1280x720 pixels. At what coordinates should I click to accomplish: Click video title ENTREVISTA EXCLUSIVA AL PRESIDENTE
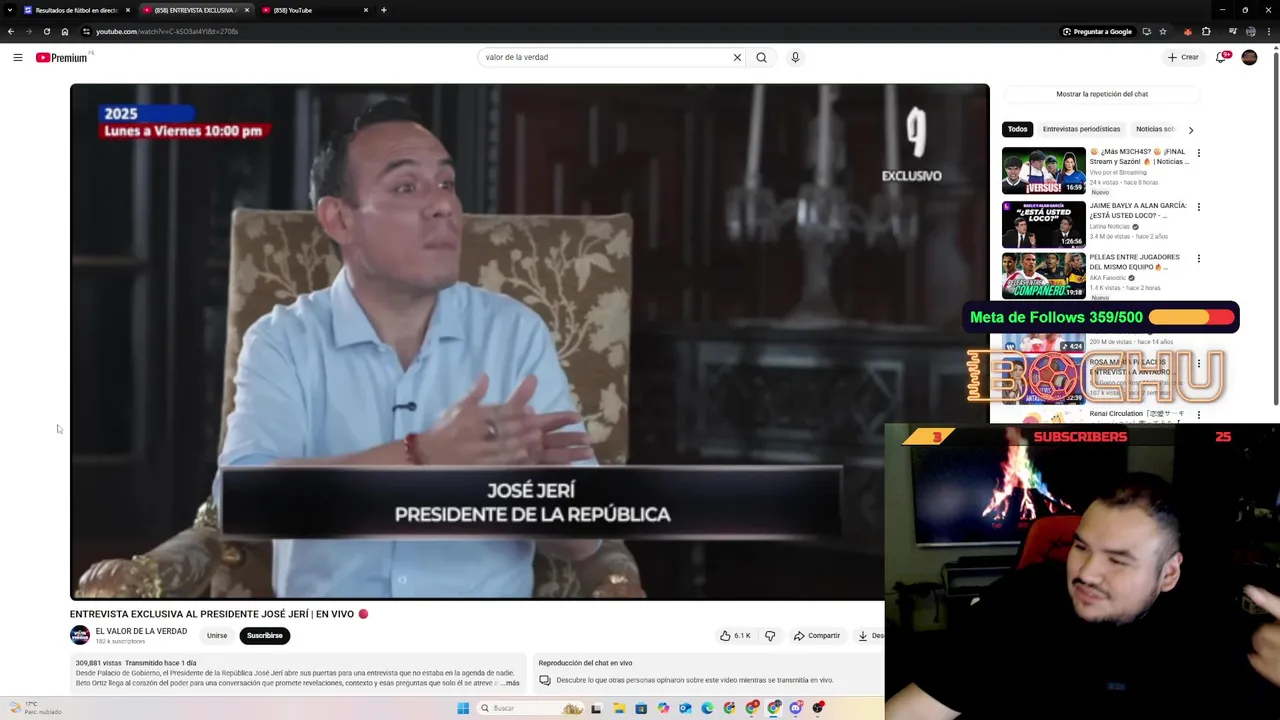click(212, 614)
